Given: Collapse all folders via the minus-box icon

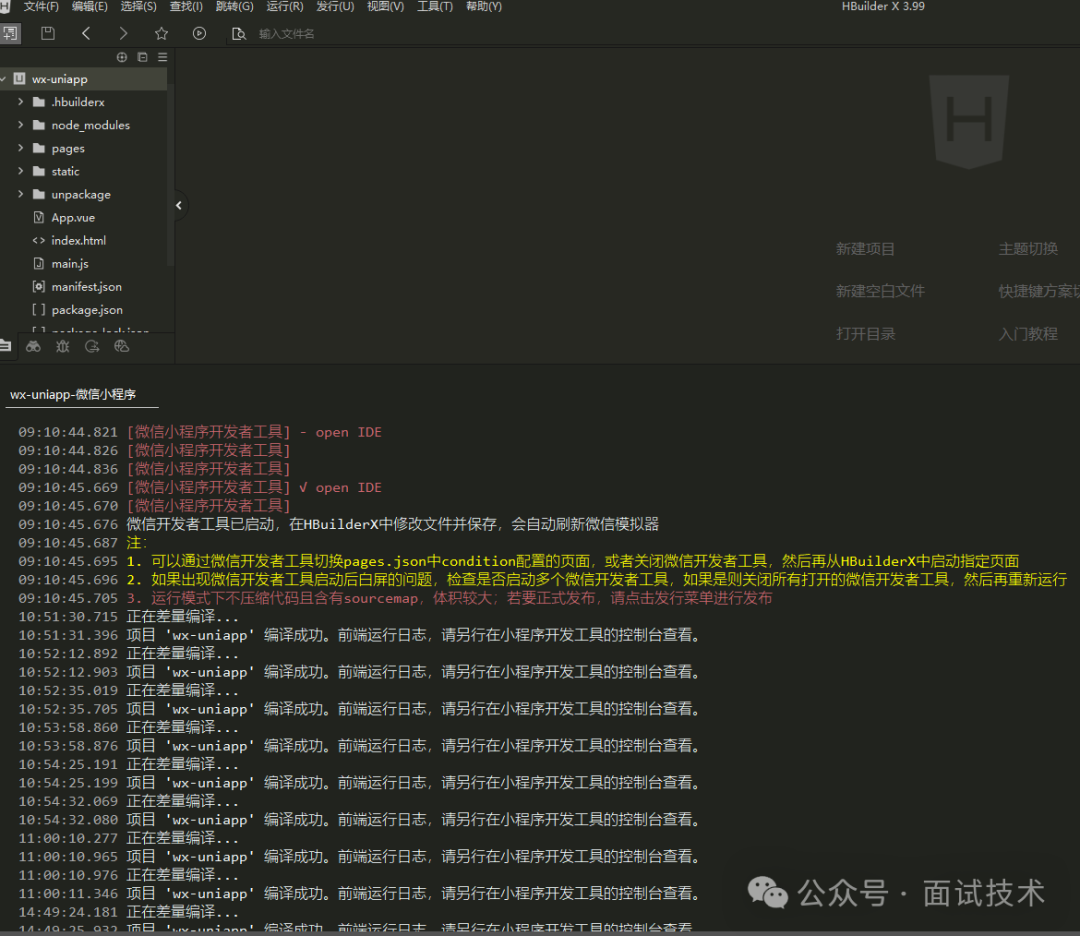Looking at the screenshot, I should [x=143, y=57].
